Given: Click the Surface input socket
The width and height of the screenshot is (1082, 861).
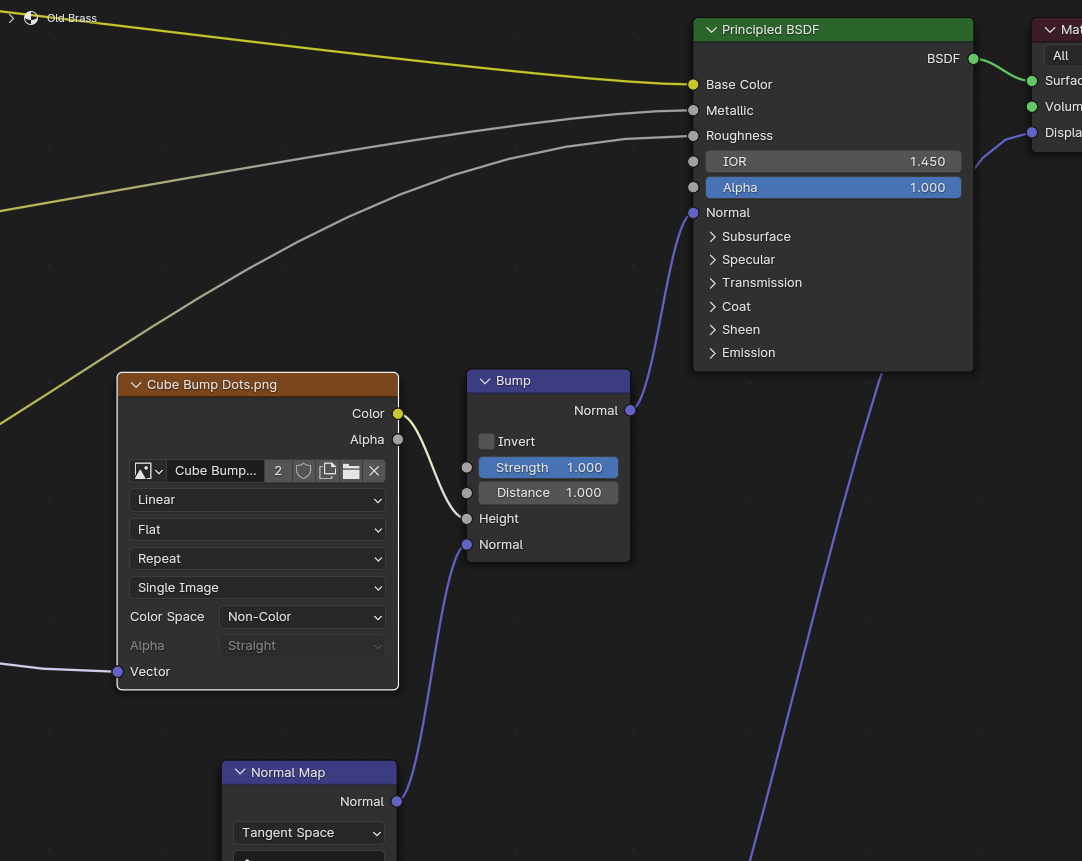Looking at the screenshot, I should coord(1032,81).
